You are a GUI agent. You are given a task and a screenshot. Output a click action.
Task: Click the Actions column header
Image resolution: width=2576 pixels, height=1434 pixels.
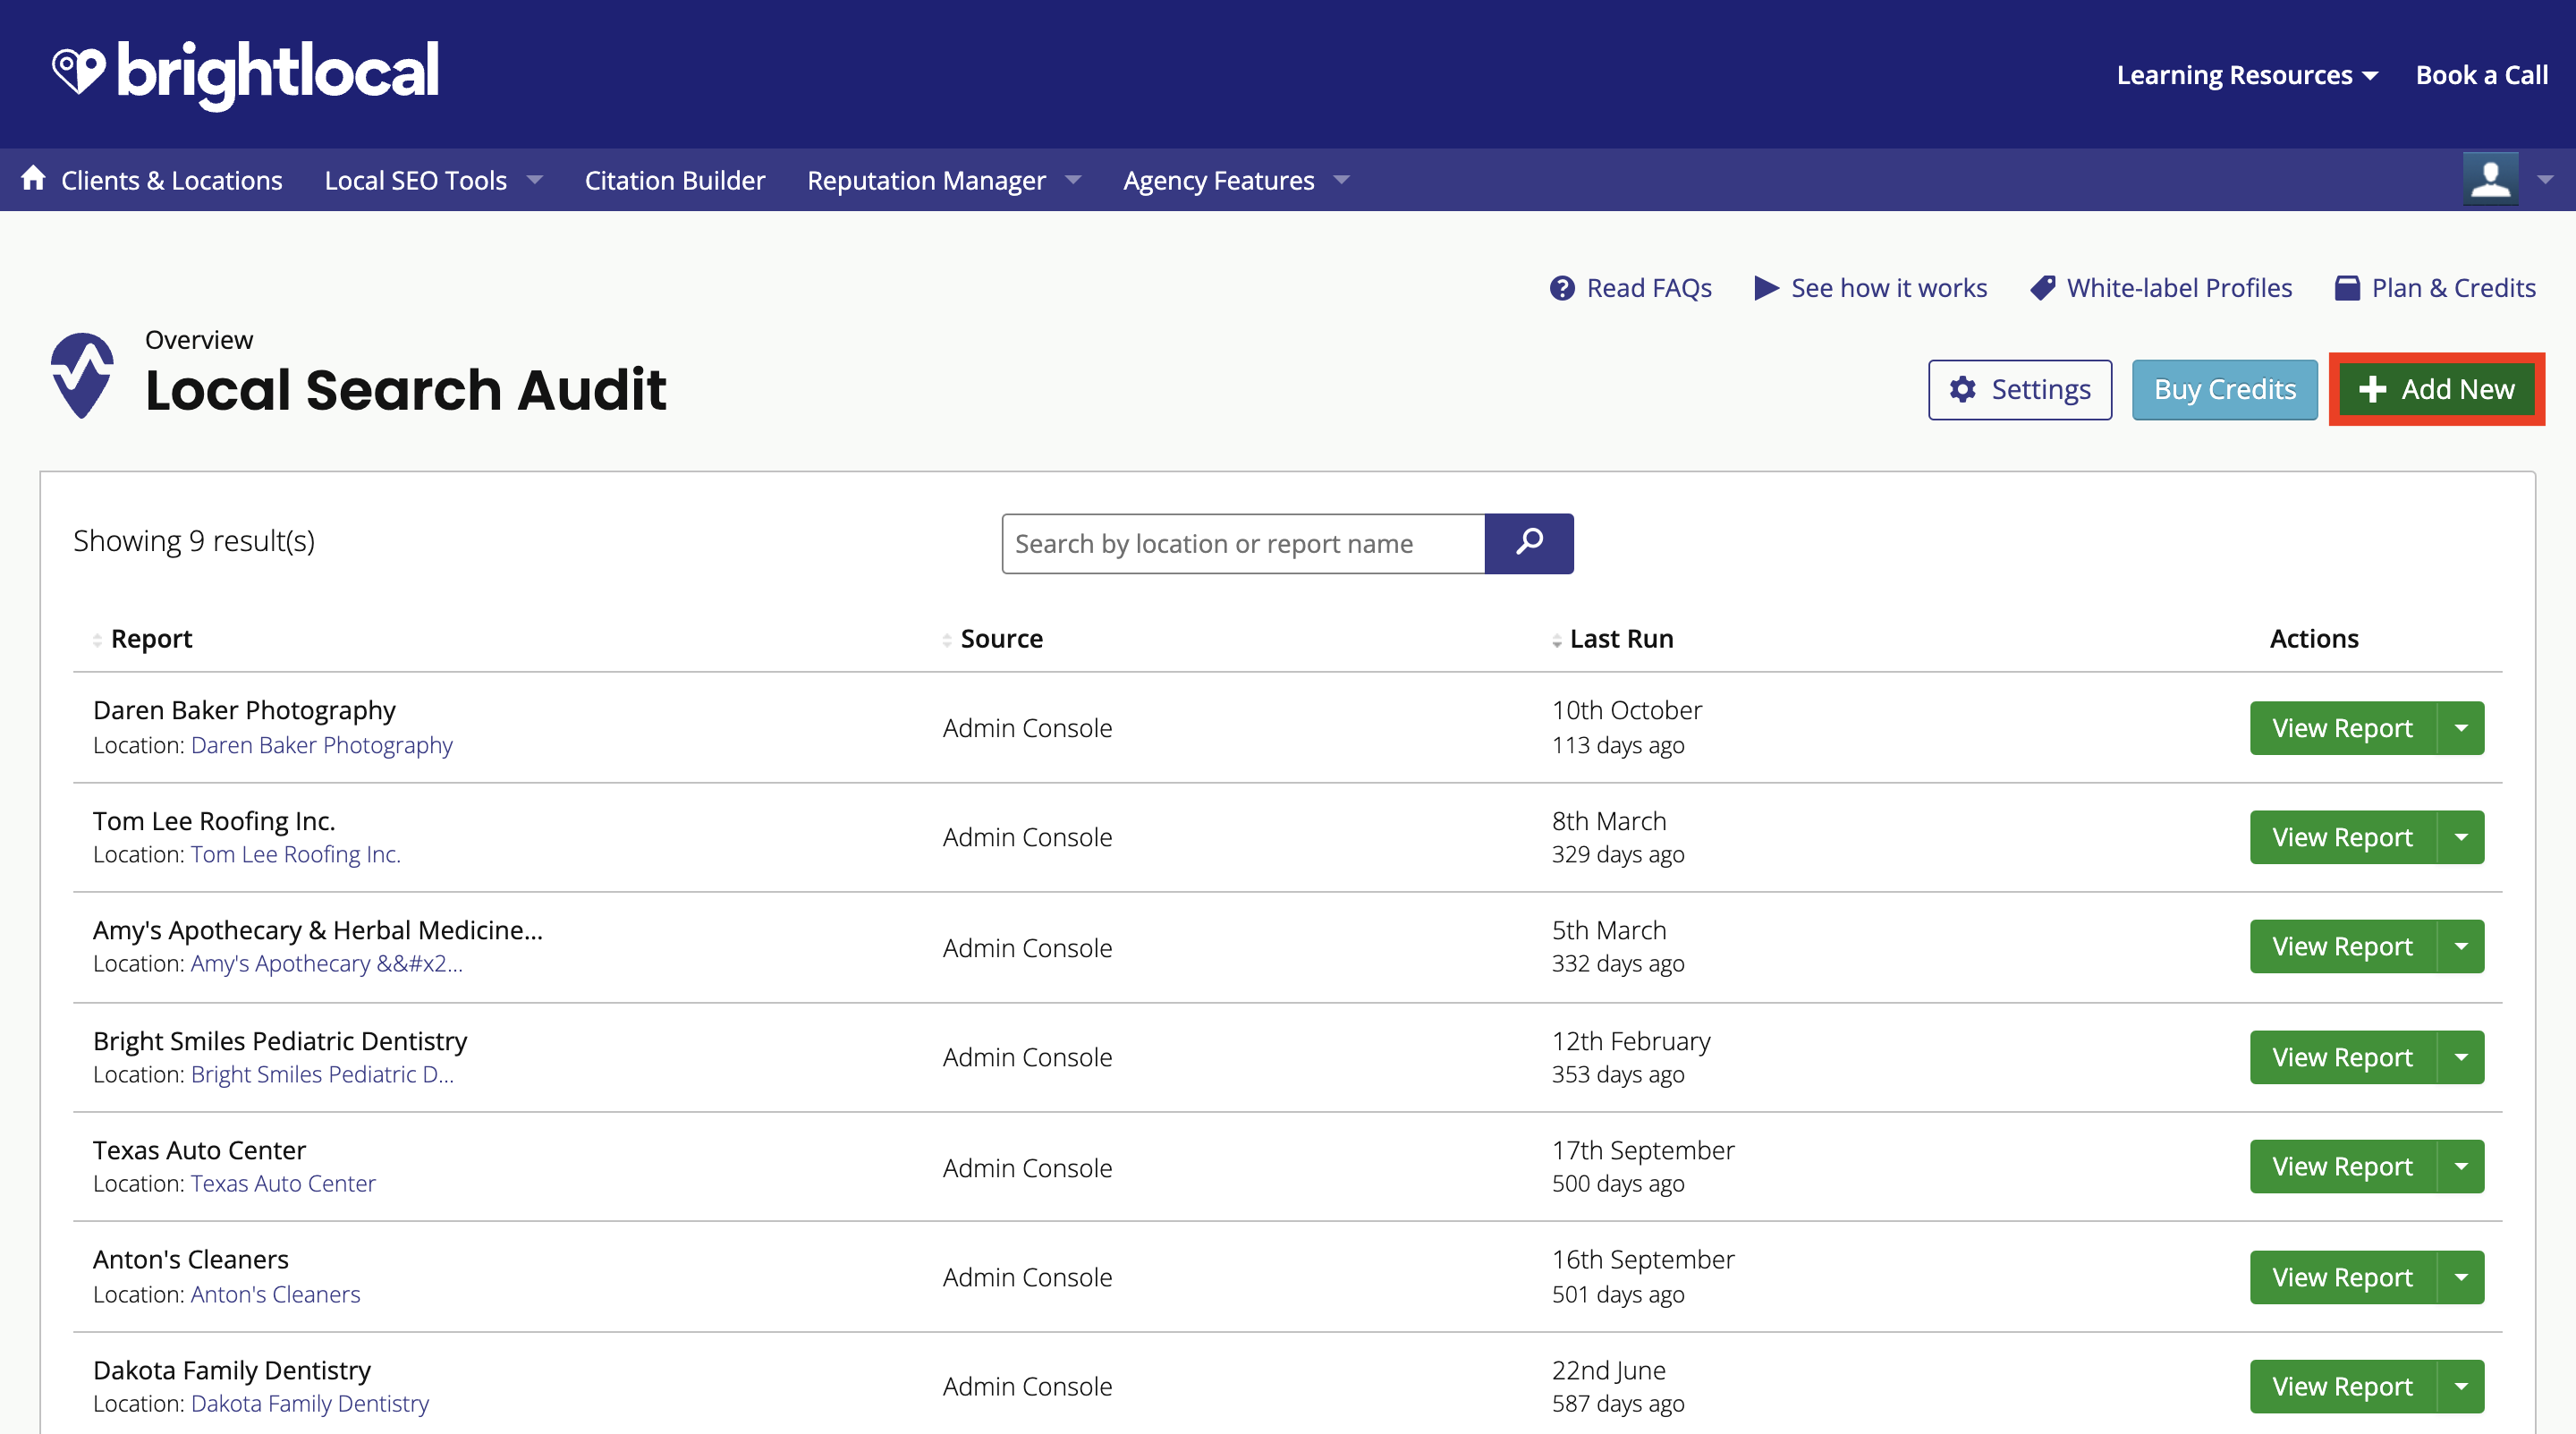pyautogui.click(x=2314, y=639)
